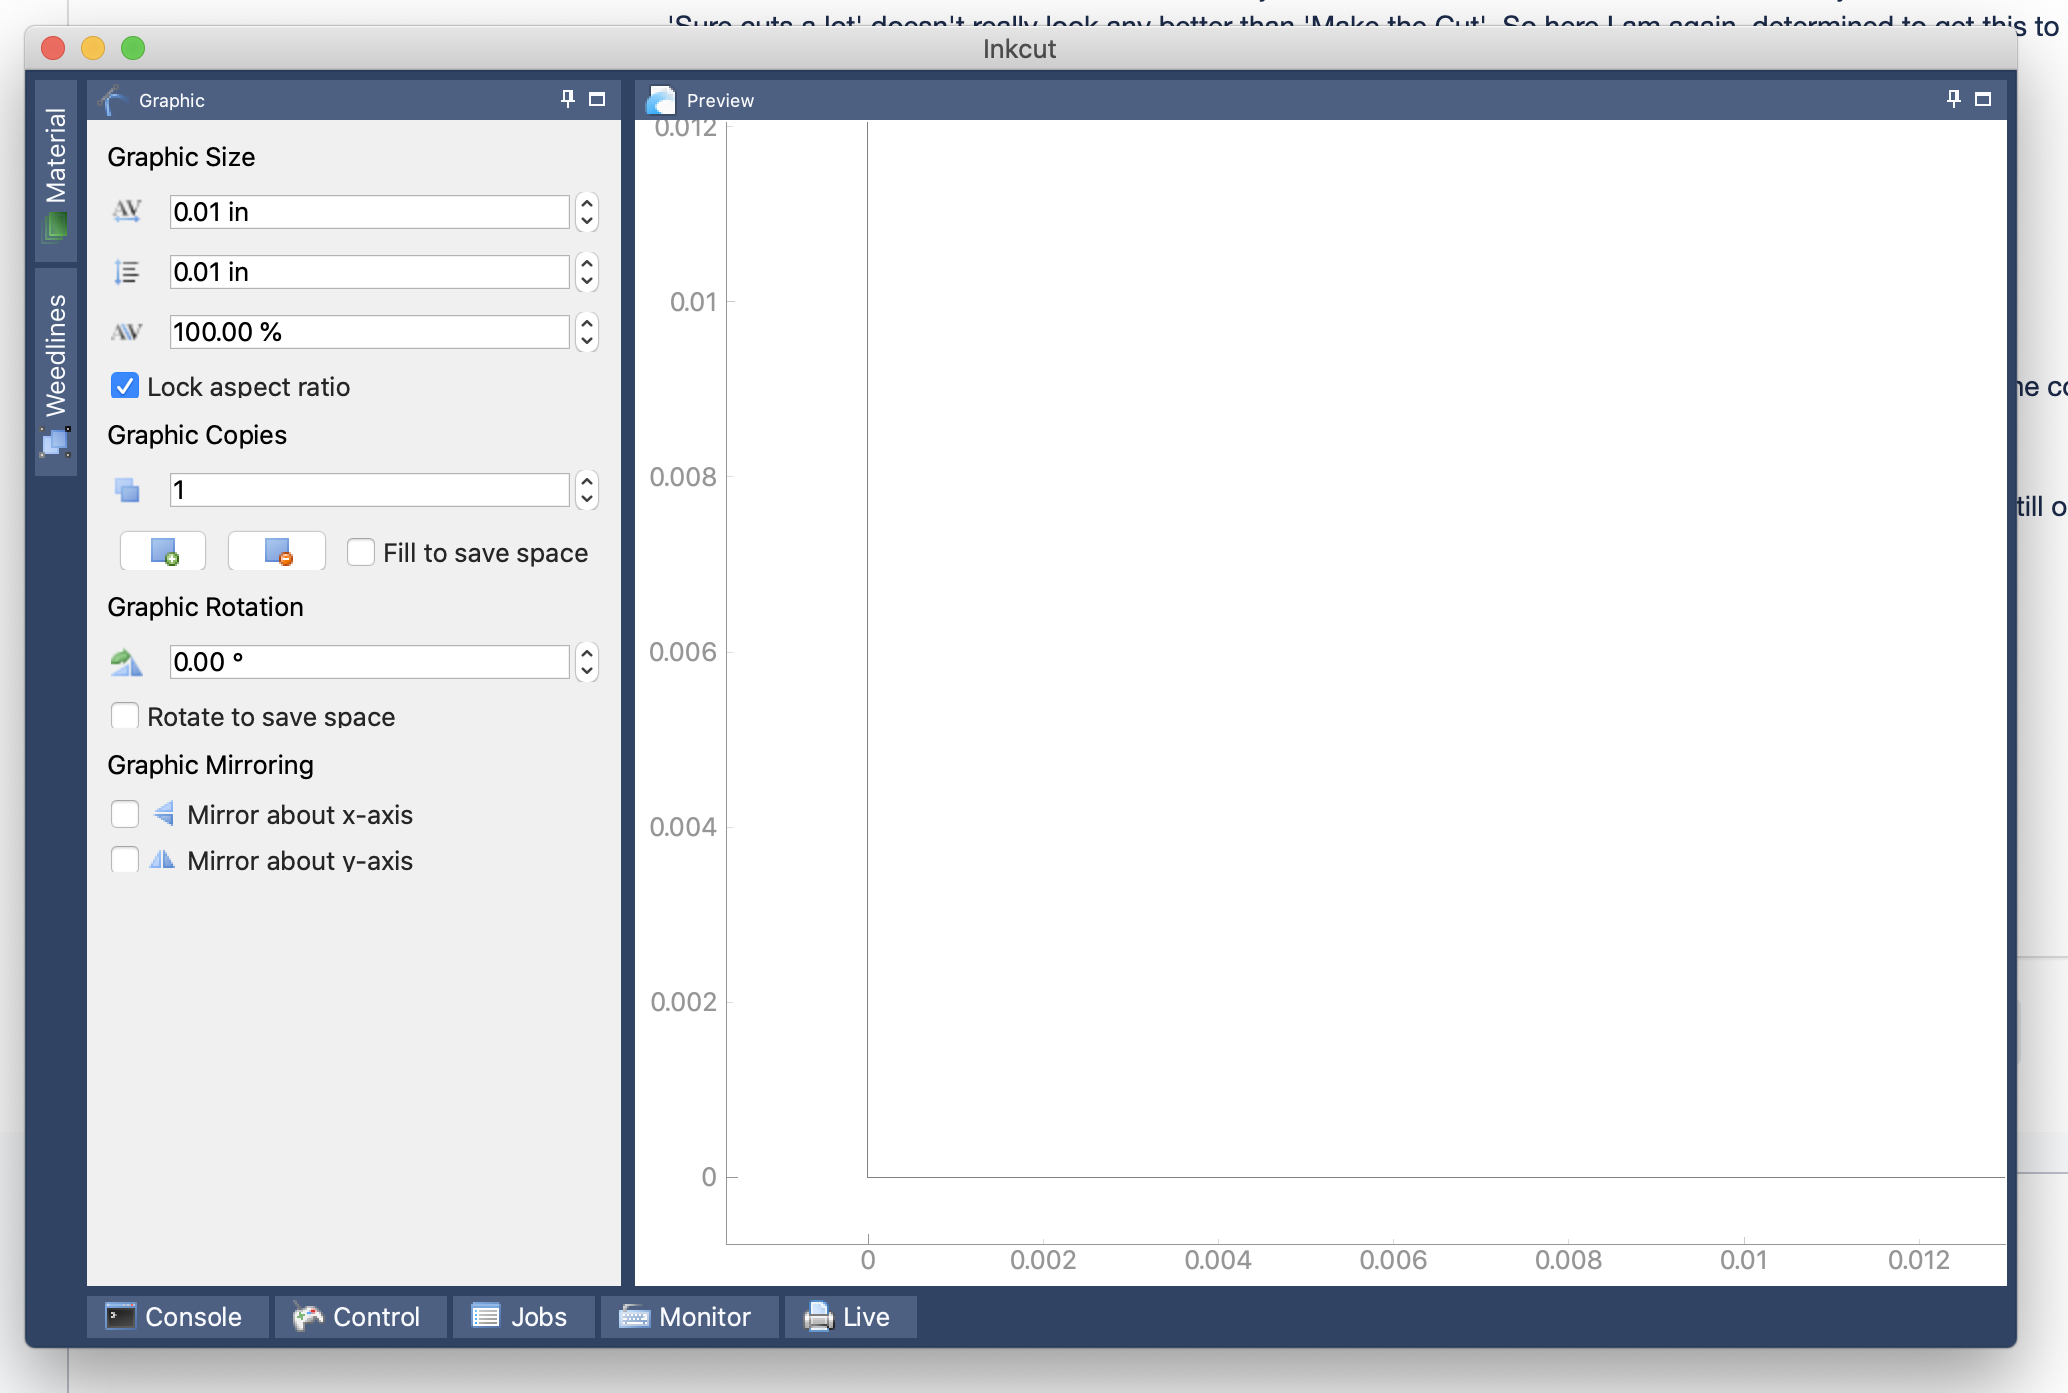Click the graphic rotation icon
This screenshot has width=2068, height=1393.
coord(127,662)
